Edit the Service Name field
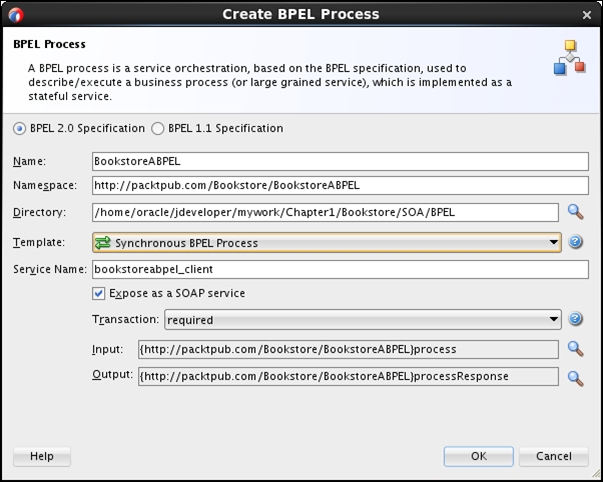 pos(340,269)
